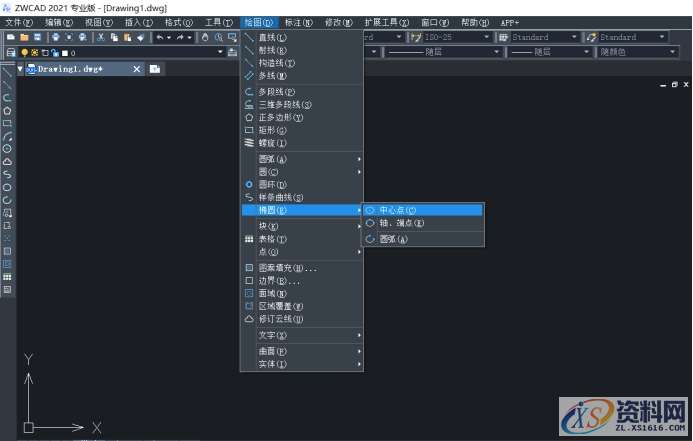This screenshot has width=693, height=441.
Task: Expand the 文字 submenu entry
Action: point(302,335)
